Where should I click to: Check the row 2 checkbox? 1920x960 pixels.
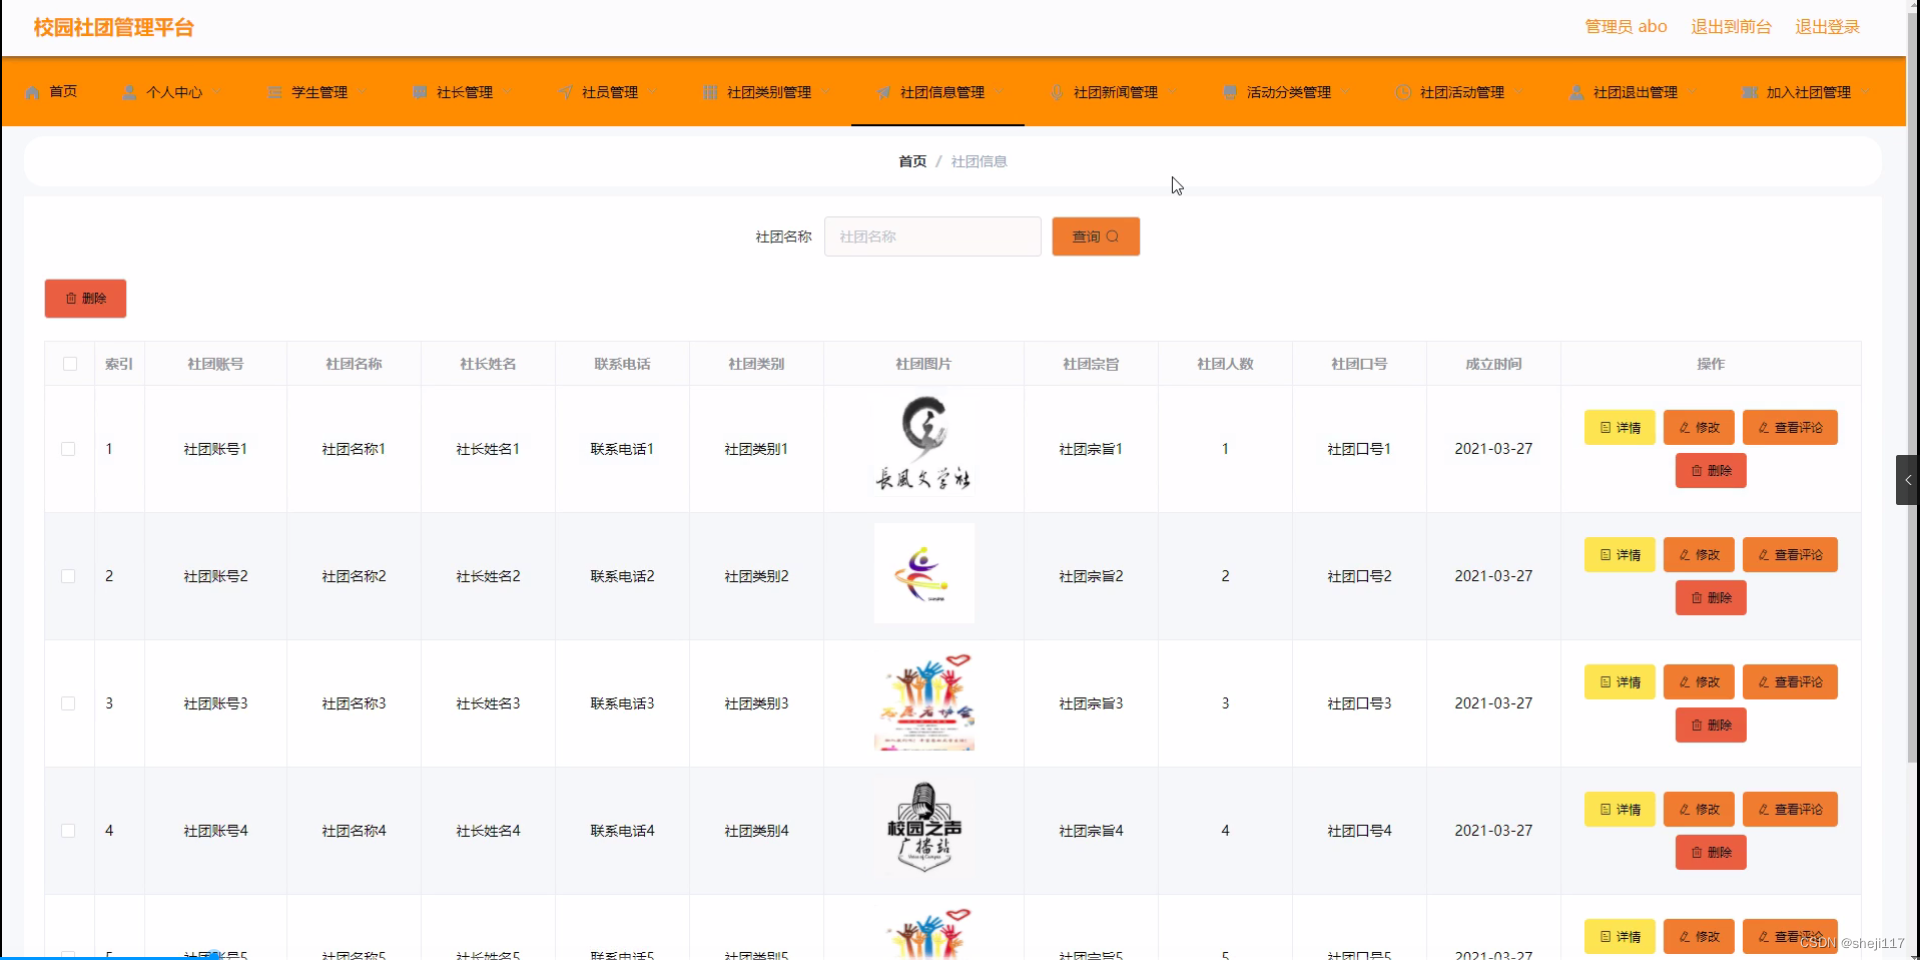coord(68,576)
